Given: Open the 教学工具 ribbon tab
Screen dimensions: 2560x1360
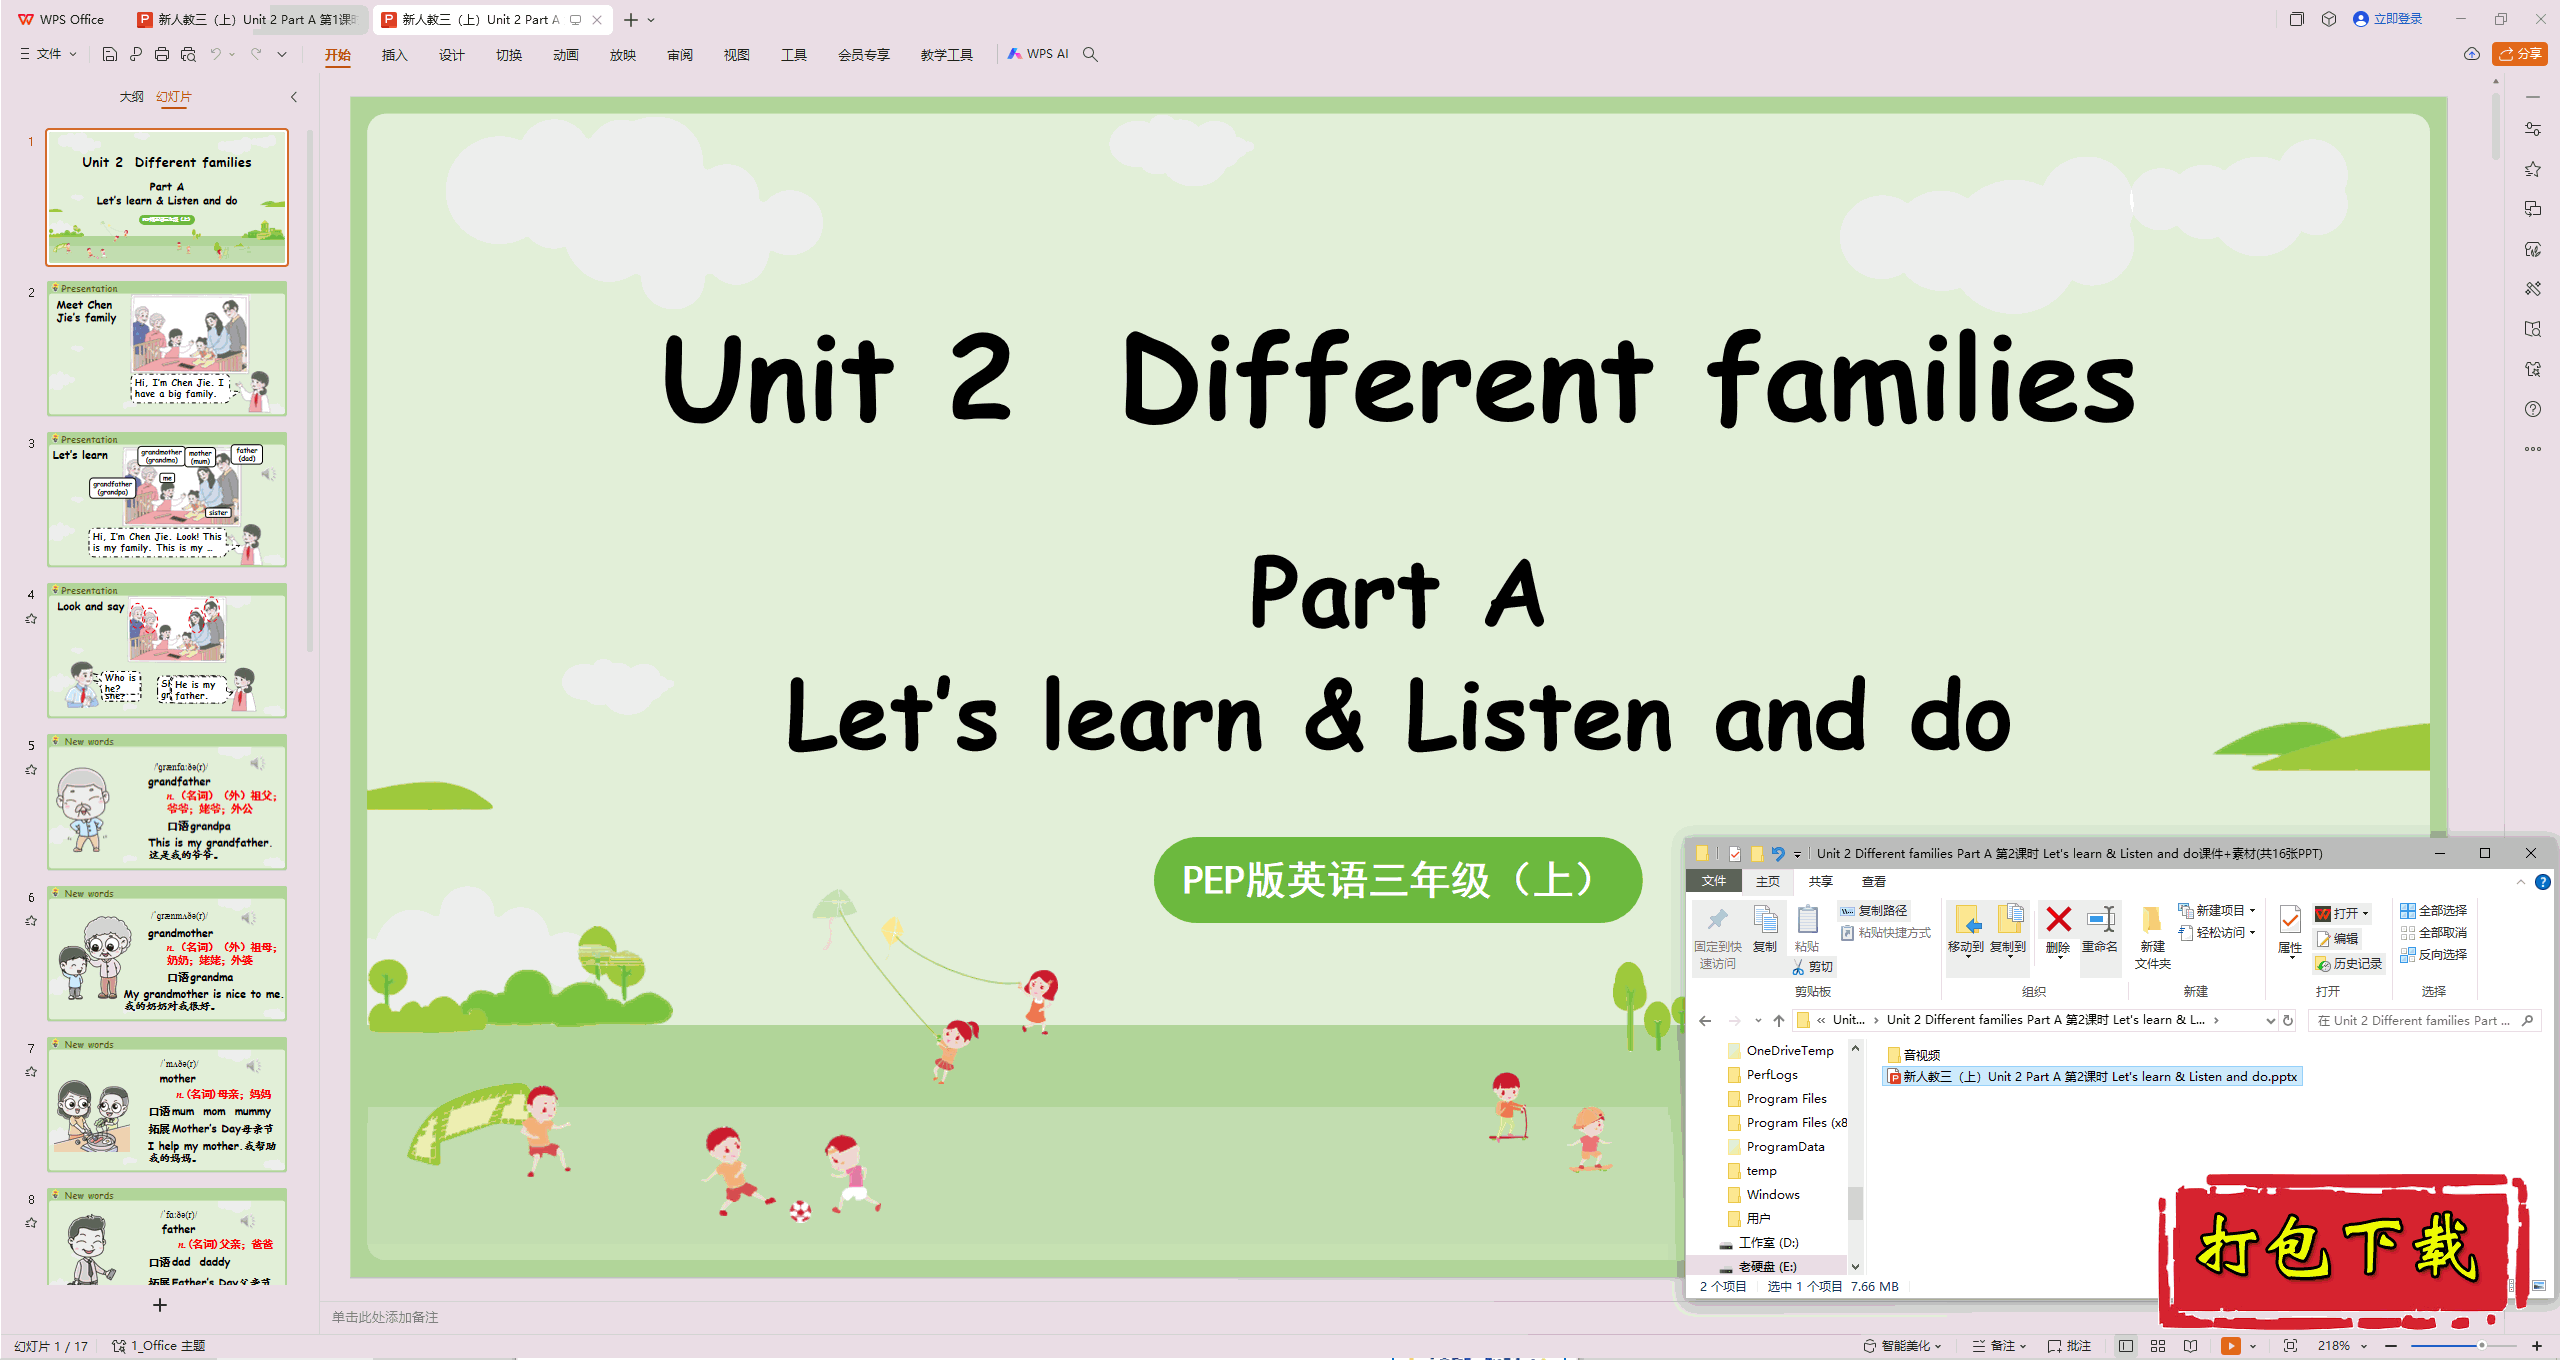Looking at the screenshot, I should coord(947,55).
